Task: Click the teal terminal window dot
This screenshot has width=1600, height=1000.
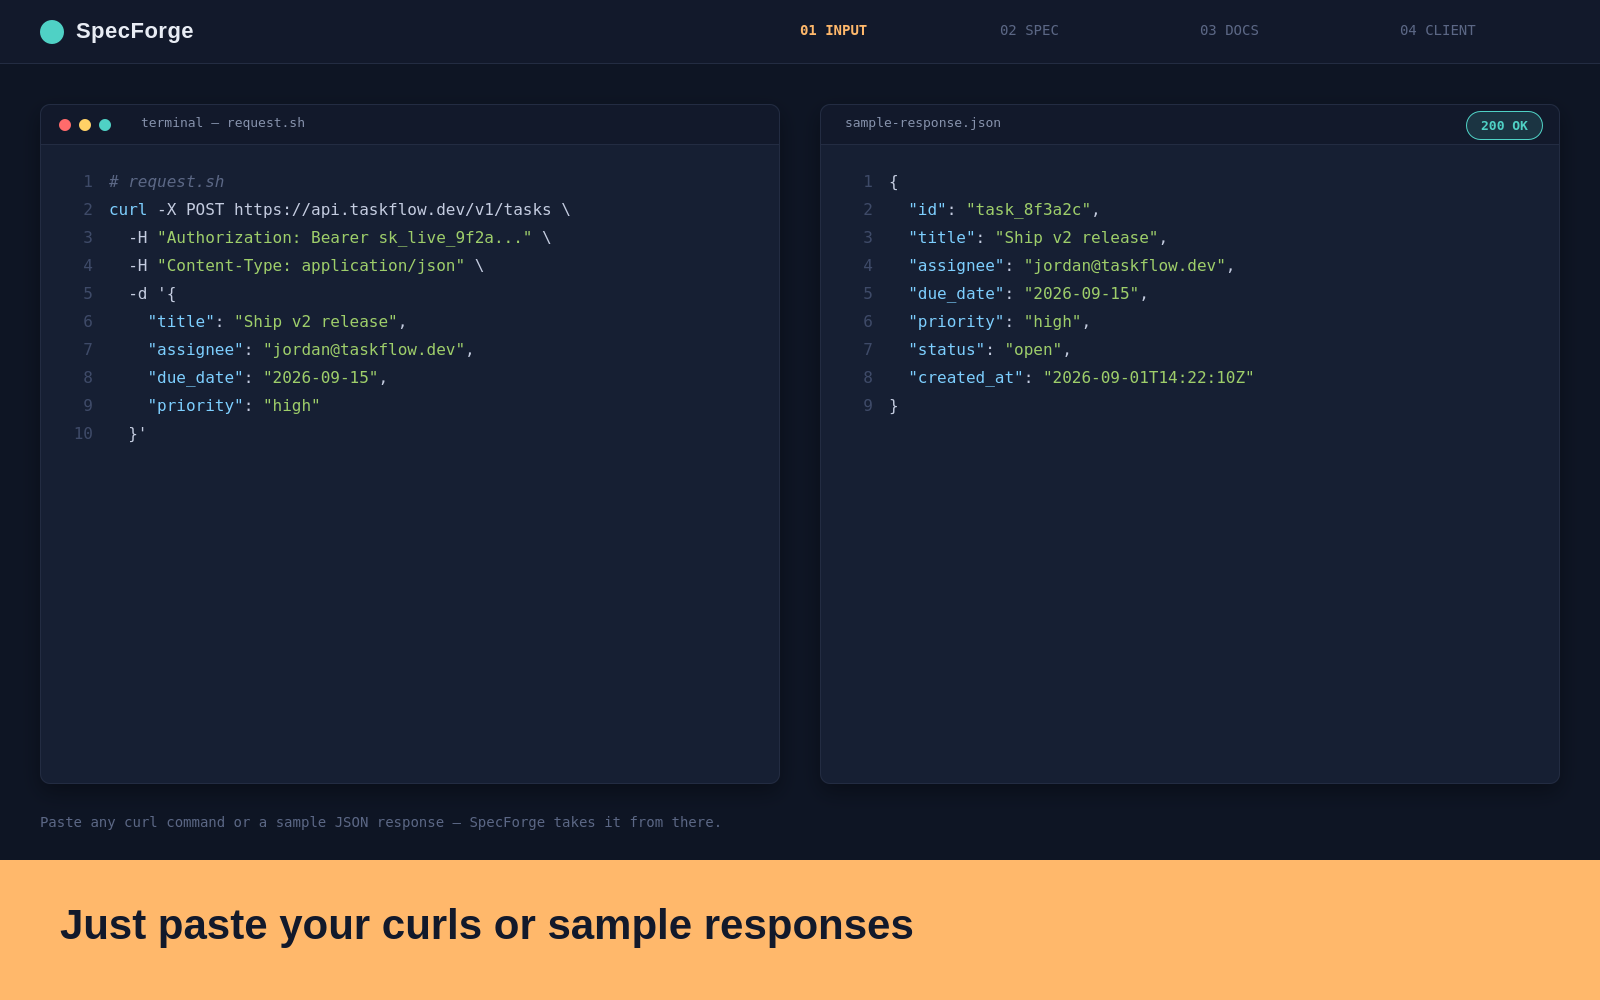Action: click(105, 125)
